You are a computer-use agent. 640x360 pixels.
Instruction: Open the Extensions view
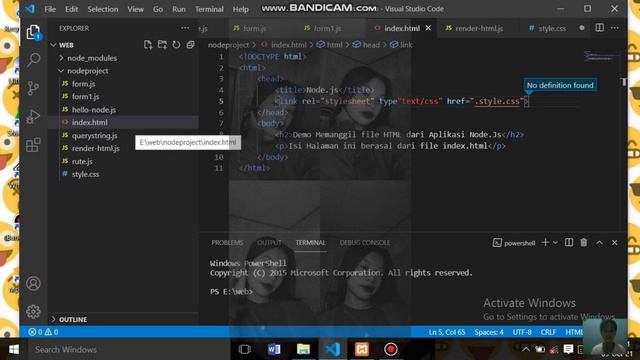coord(33,144)
